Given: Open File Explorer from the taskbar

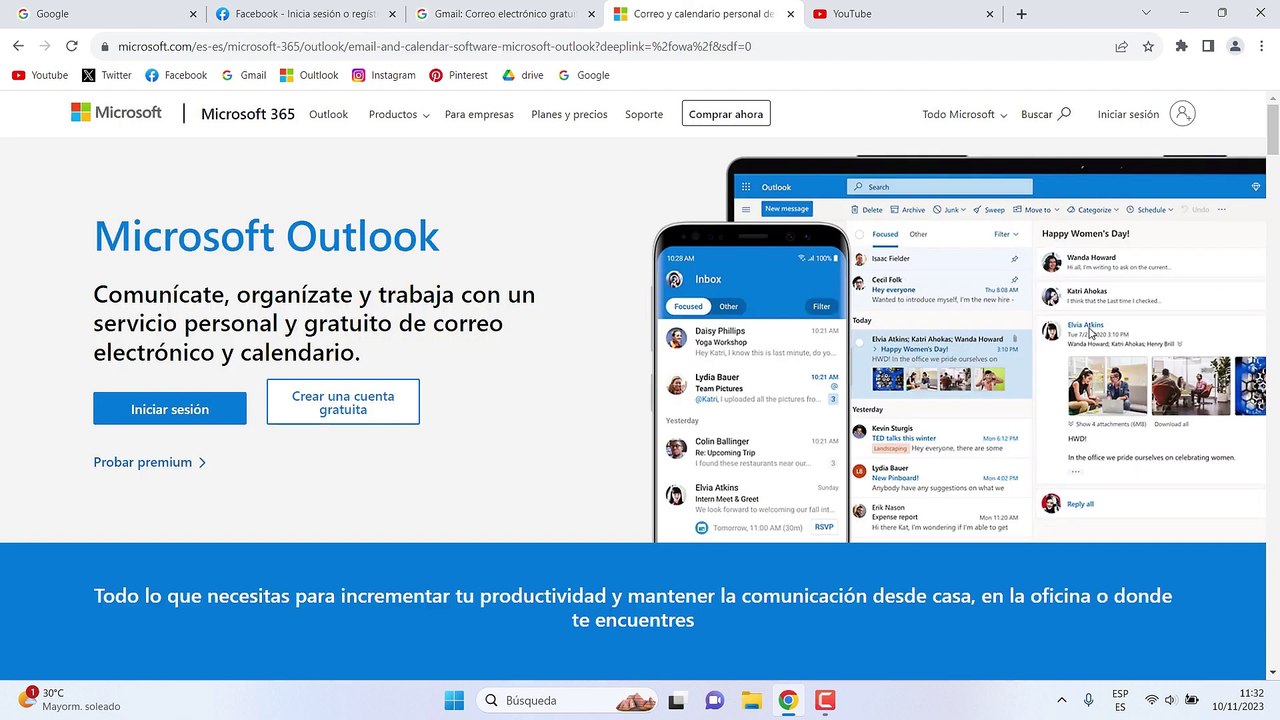Looking at the screenshot, I should coord(751,700).
